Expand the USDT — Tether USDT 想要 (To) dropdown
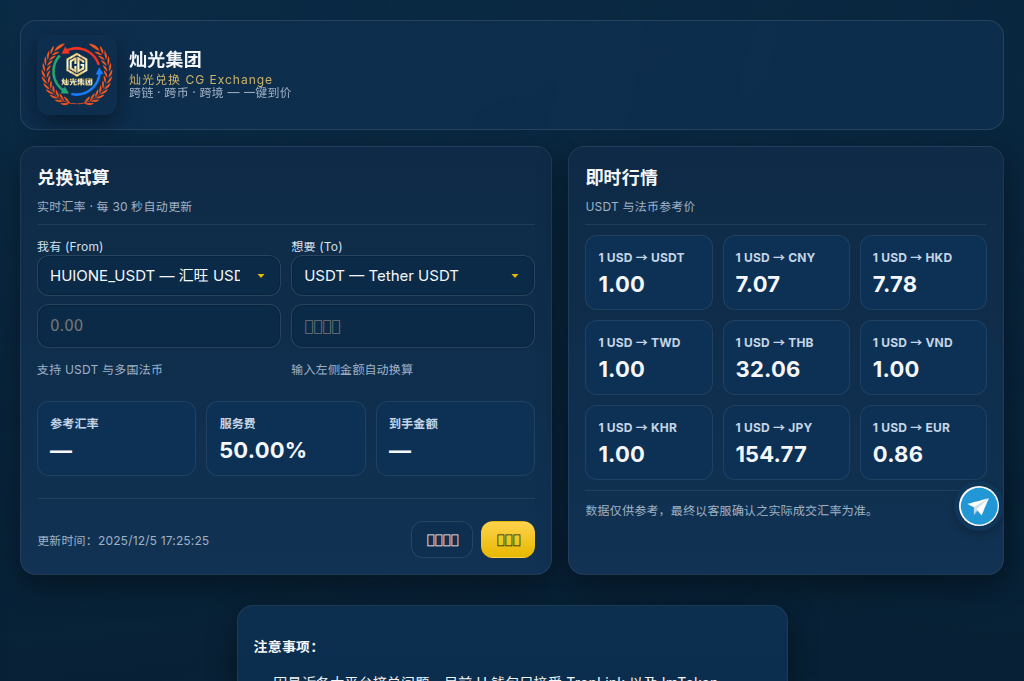The image size is (1024, 681). point(412,275)
